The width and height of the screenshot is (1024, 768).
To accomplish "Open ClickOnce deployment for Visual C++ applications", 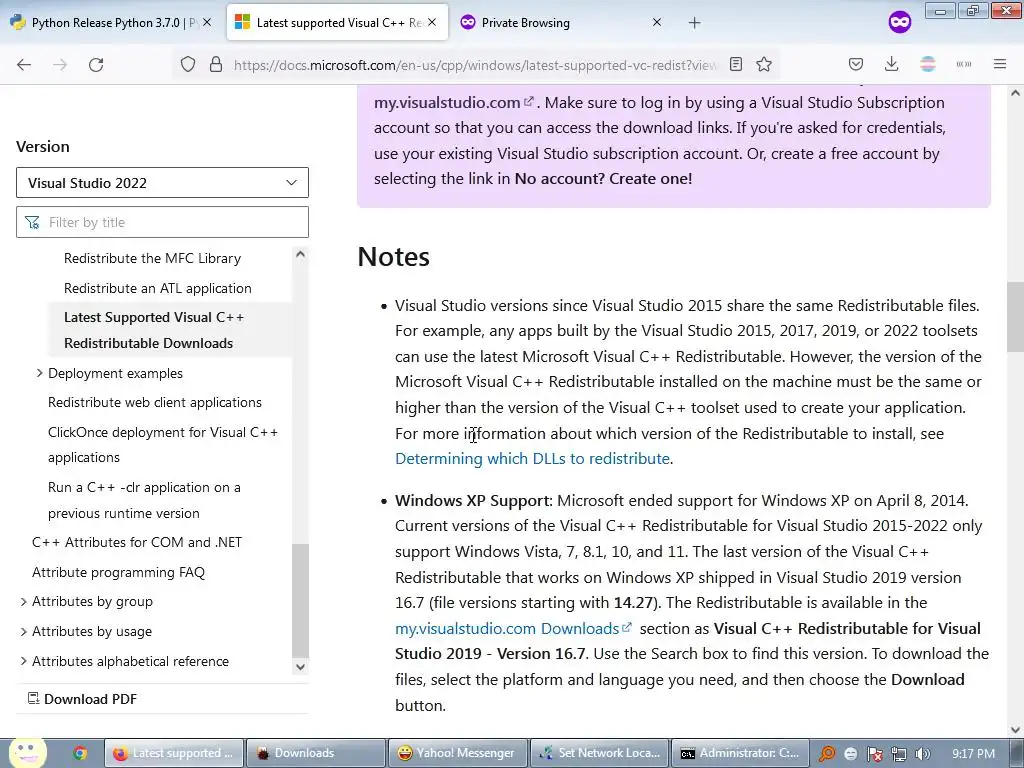I will point(163,445).
